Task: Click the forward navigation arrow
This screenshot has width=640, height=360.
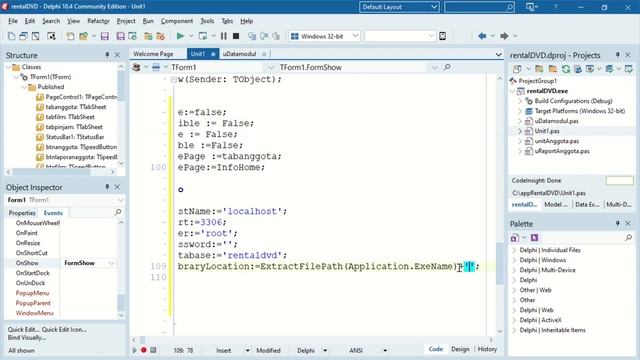Action: tap(504, 36)
